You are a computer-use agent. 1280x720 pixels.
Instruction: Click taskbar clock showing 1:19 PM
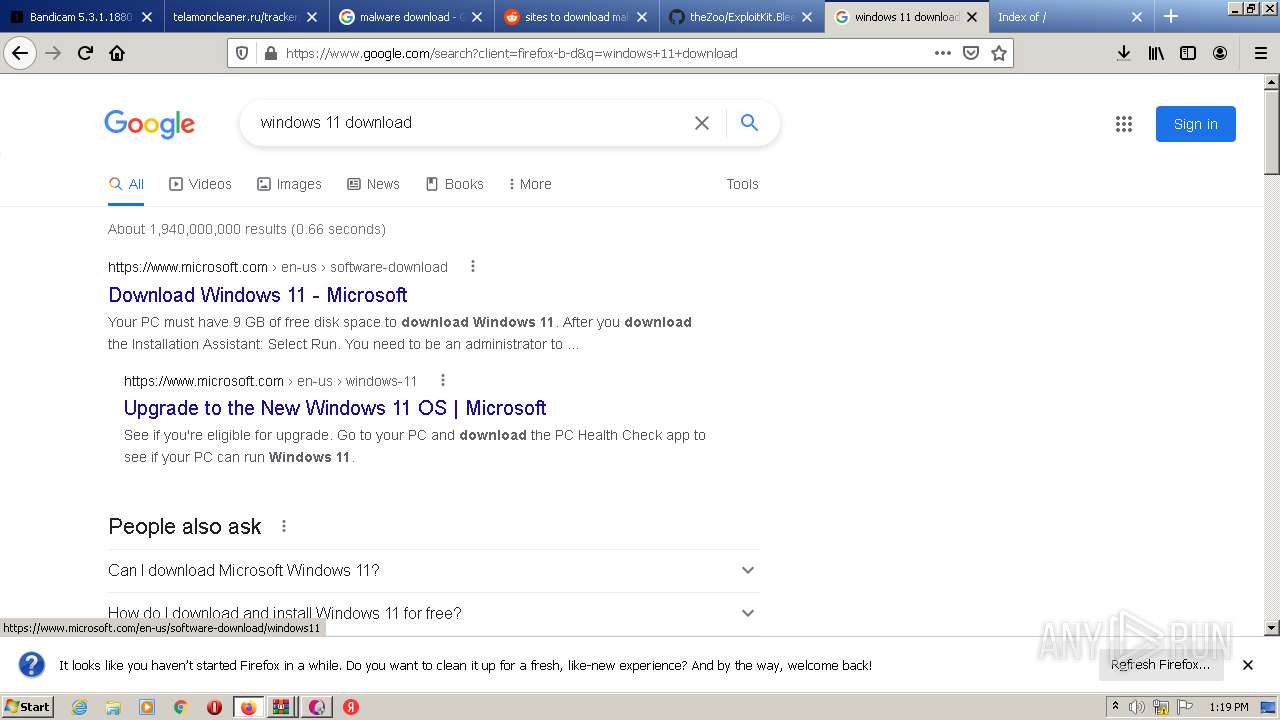(1229, 707)
